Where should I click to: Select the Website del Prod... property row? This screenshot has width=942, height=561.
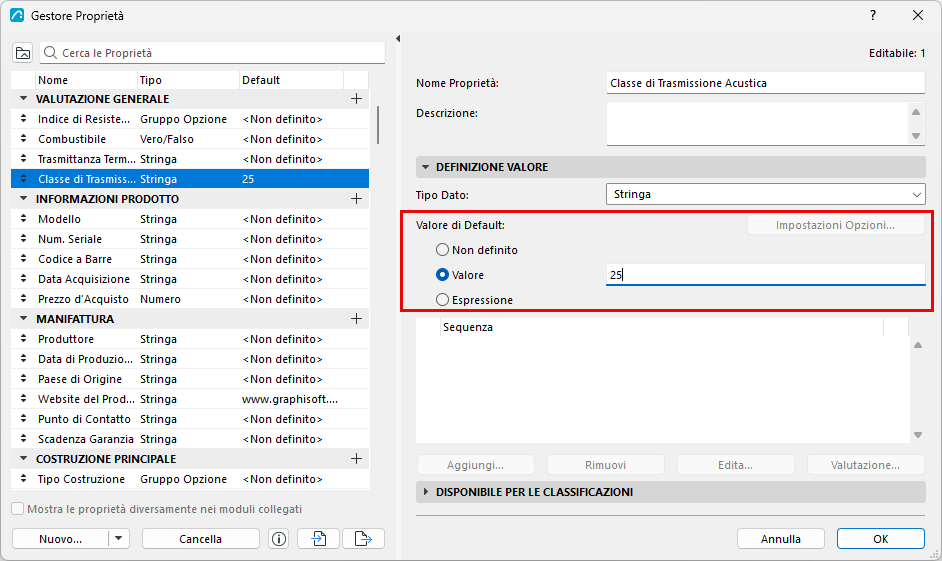point(190,399)
